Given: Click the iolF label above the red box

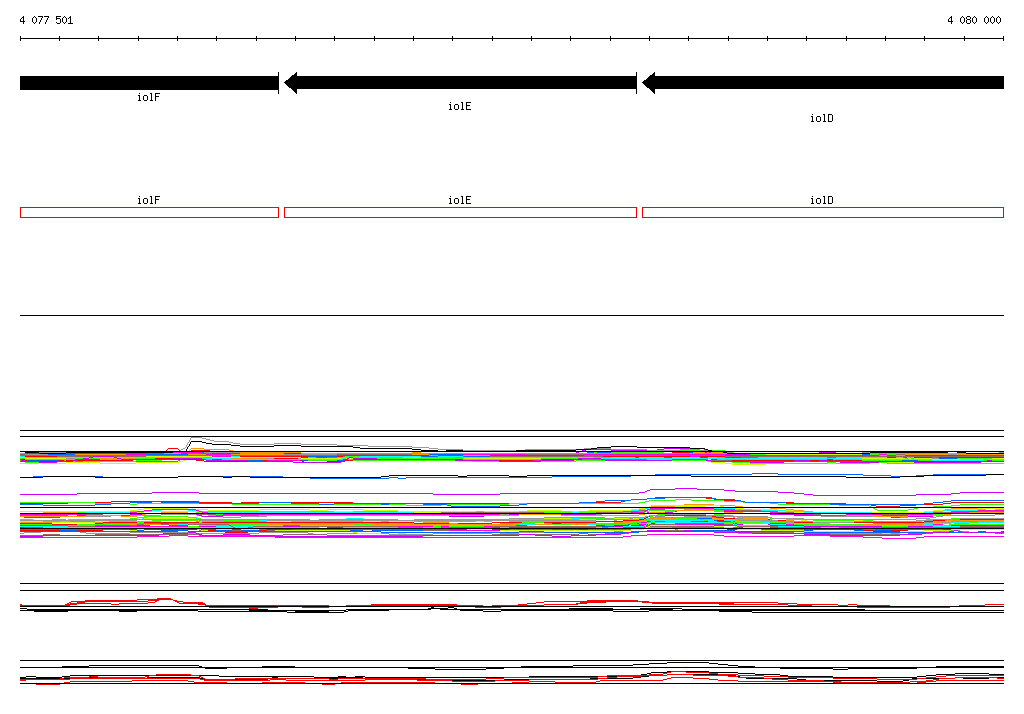Looking at the screenshot, I should click(x=149, y=200).
